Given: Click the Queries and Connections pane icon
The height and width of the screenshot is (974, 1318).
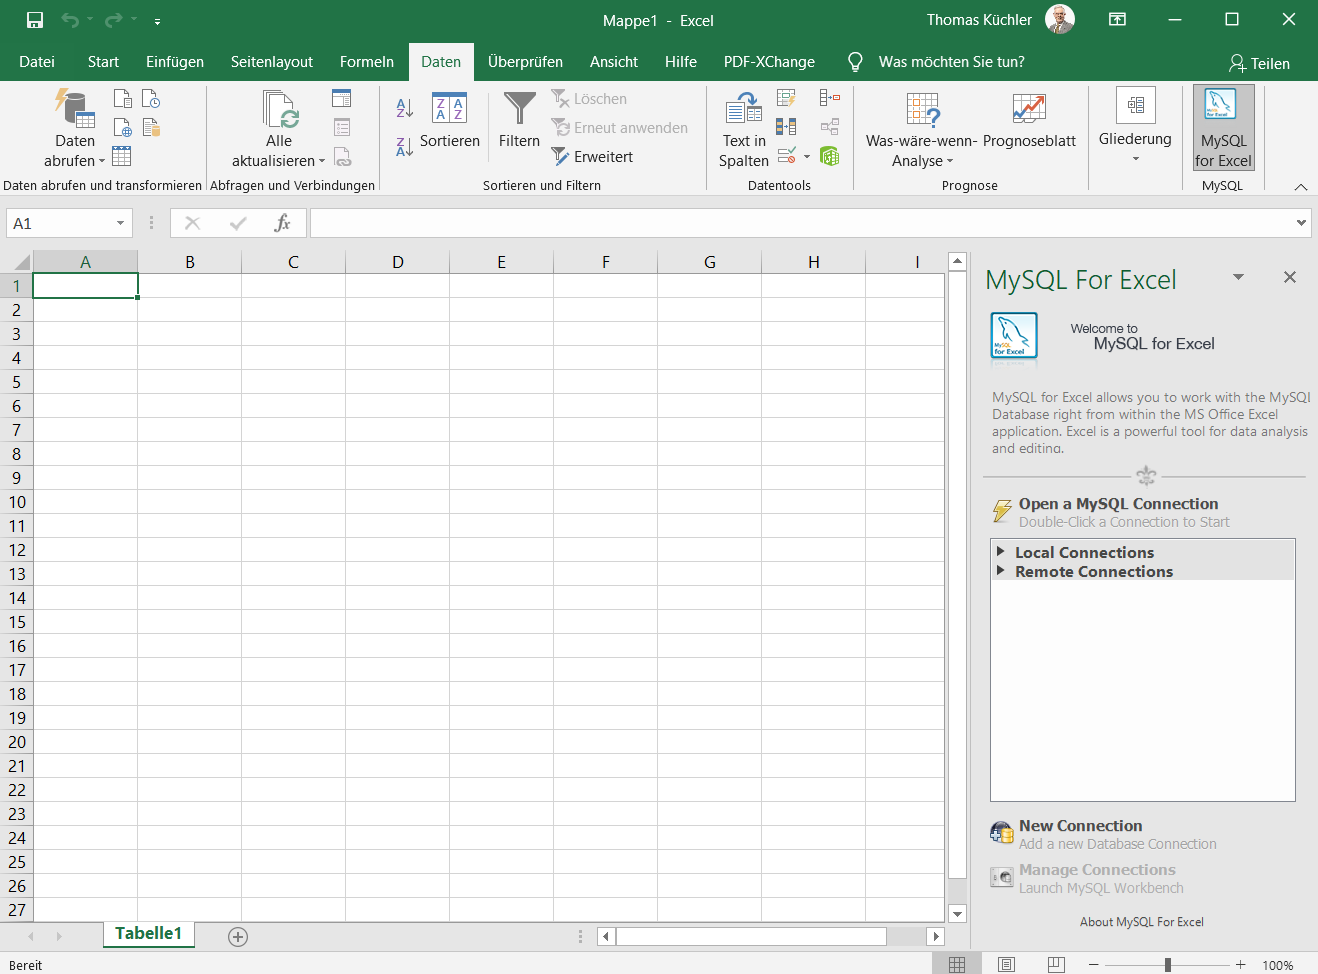Looking at the screenshot, I should click(x=342, y=98).
